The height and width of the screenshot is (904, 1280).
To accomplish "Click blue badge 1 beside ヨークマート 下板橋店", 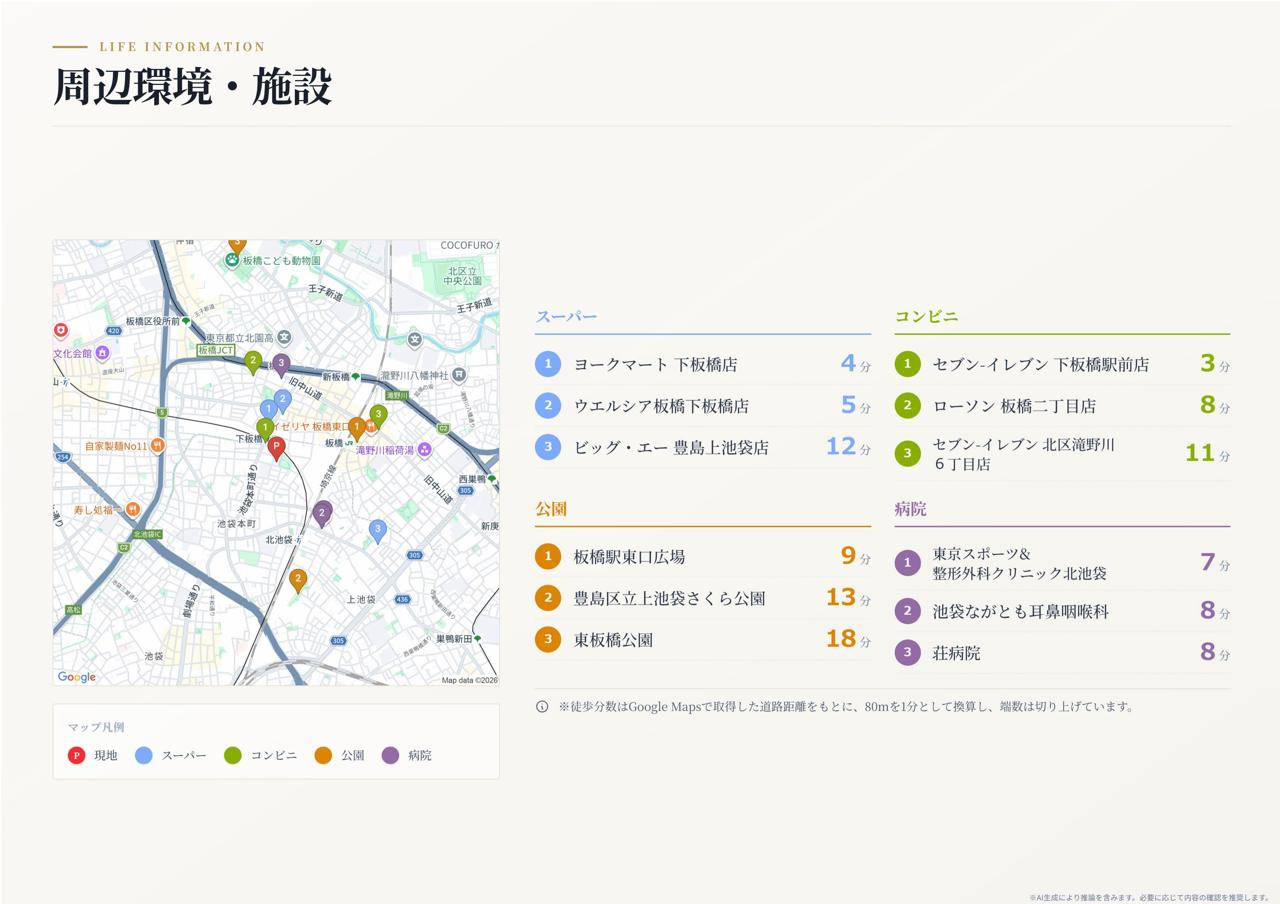I will pos(548,364).
